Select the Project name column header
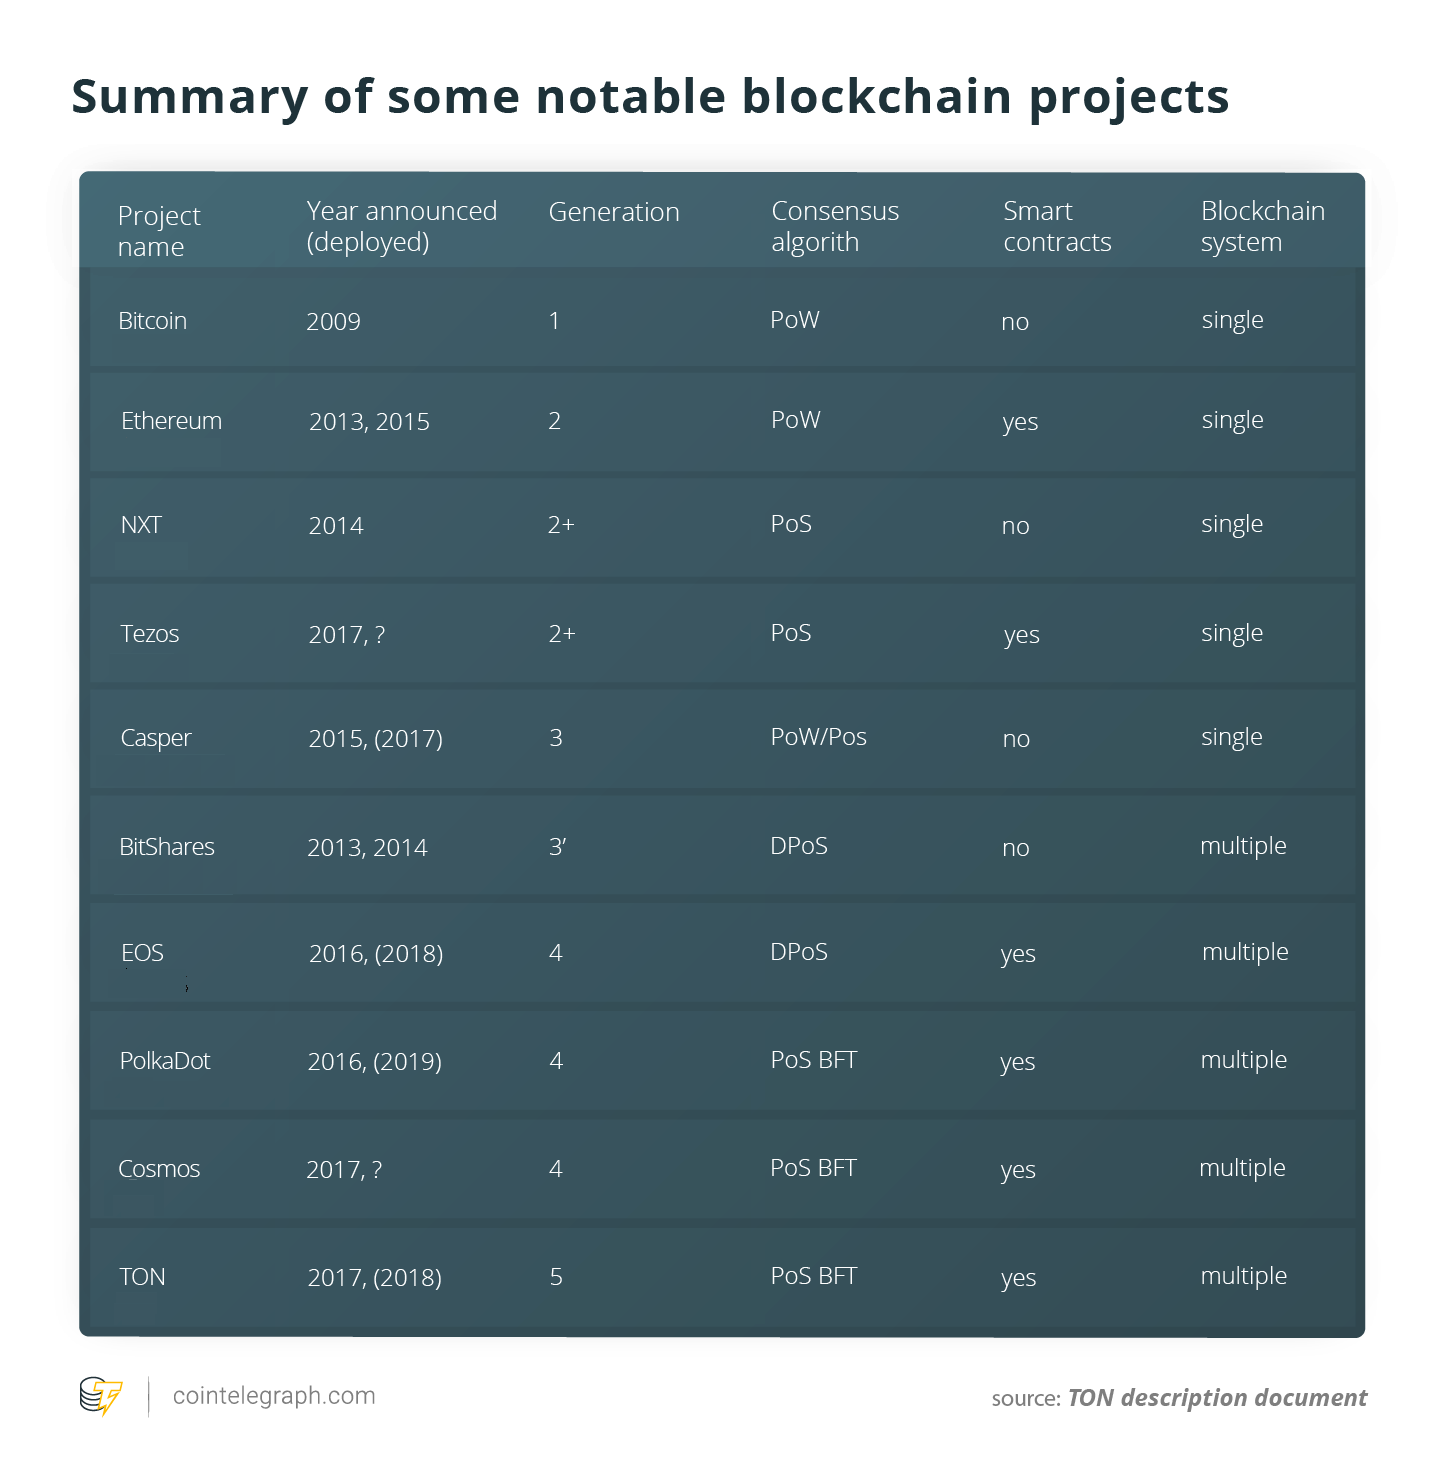1450x1482 pixels. [x=159, y=231]
